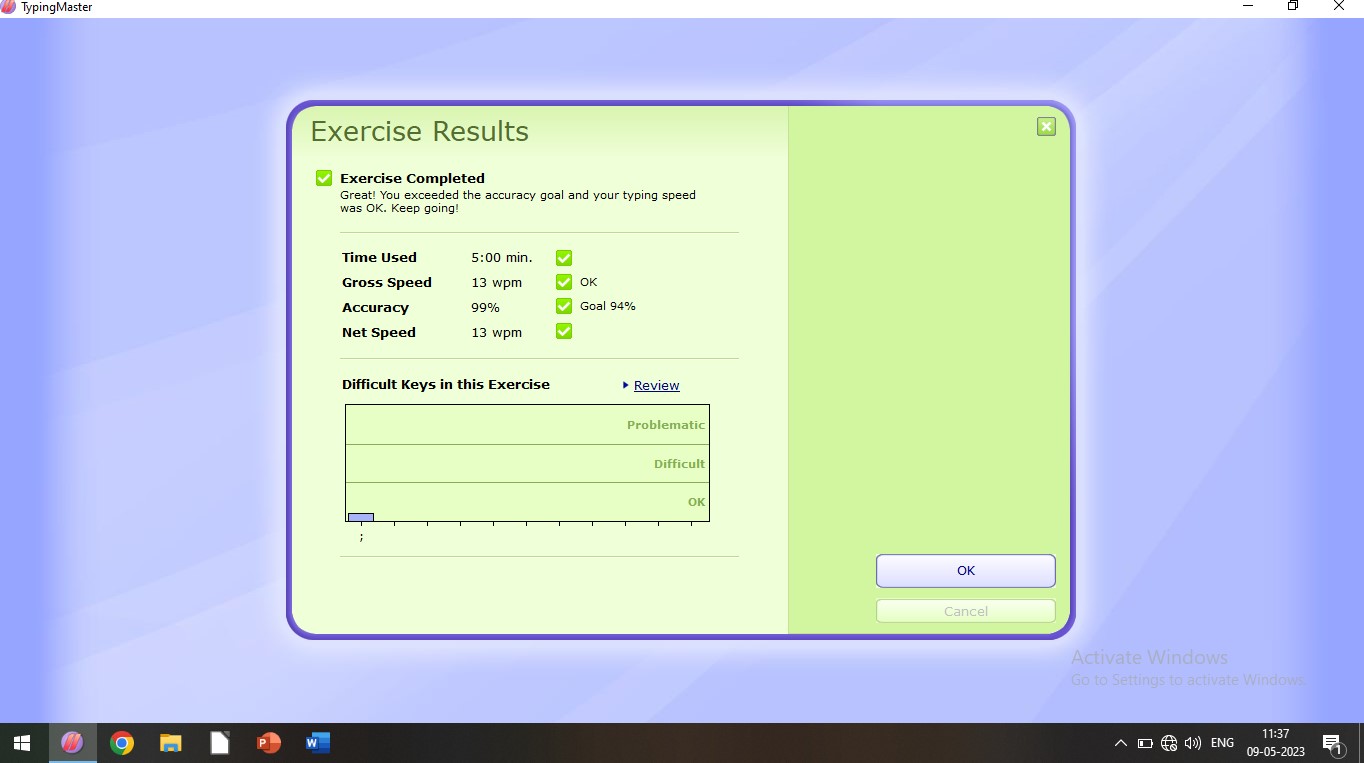This screenshot has width=1364, height=763.
Task: Click the semicolon key bar in chart
Action: click(361, 517)
